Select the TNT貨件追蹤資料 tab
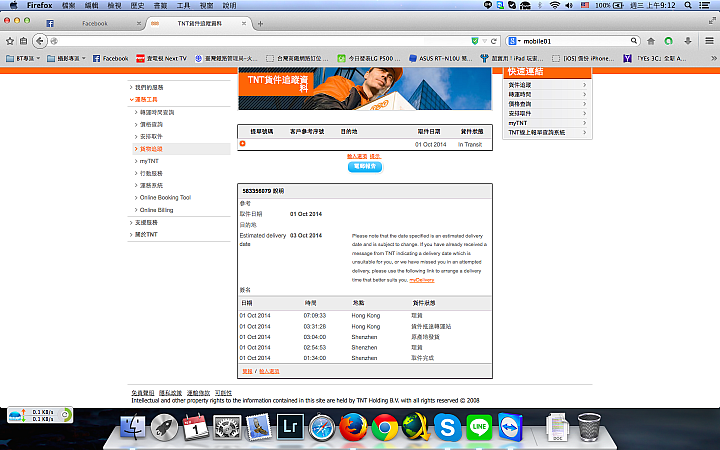 pos(199,23)
